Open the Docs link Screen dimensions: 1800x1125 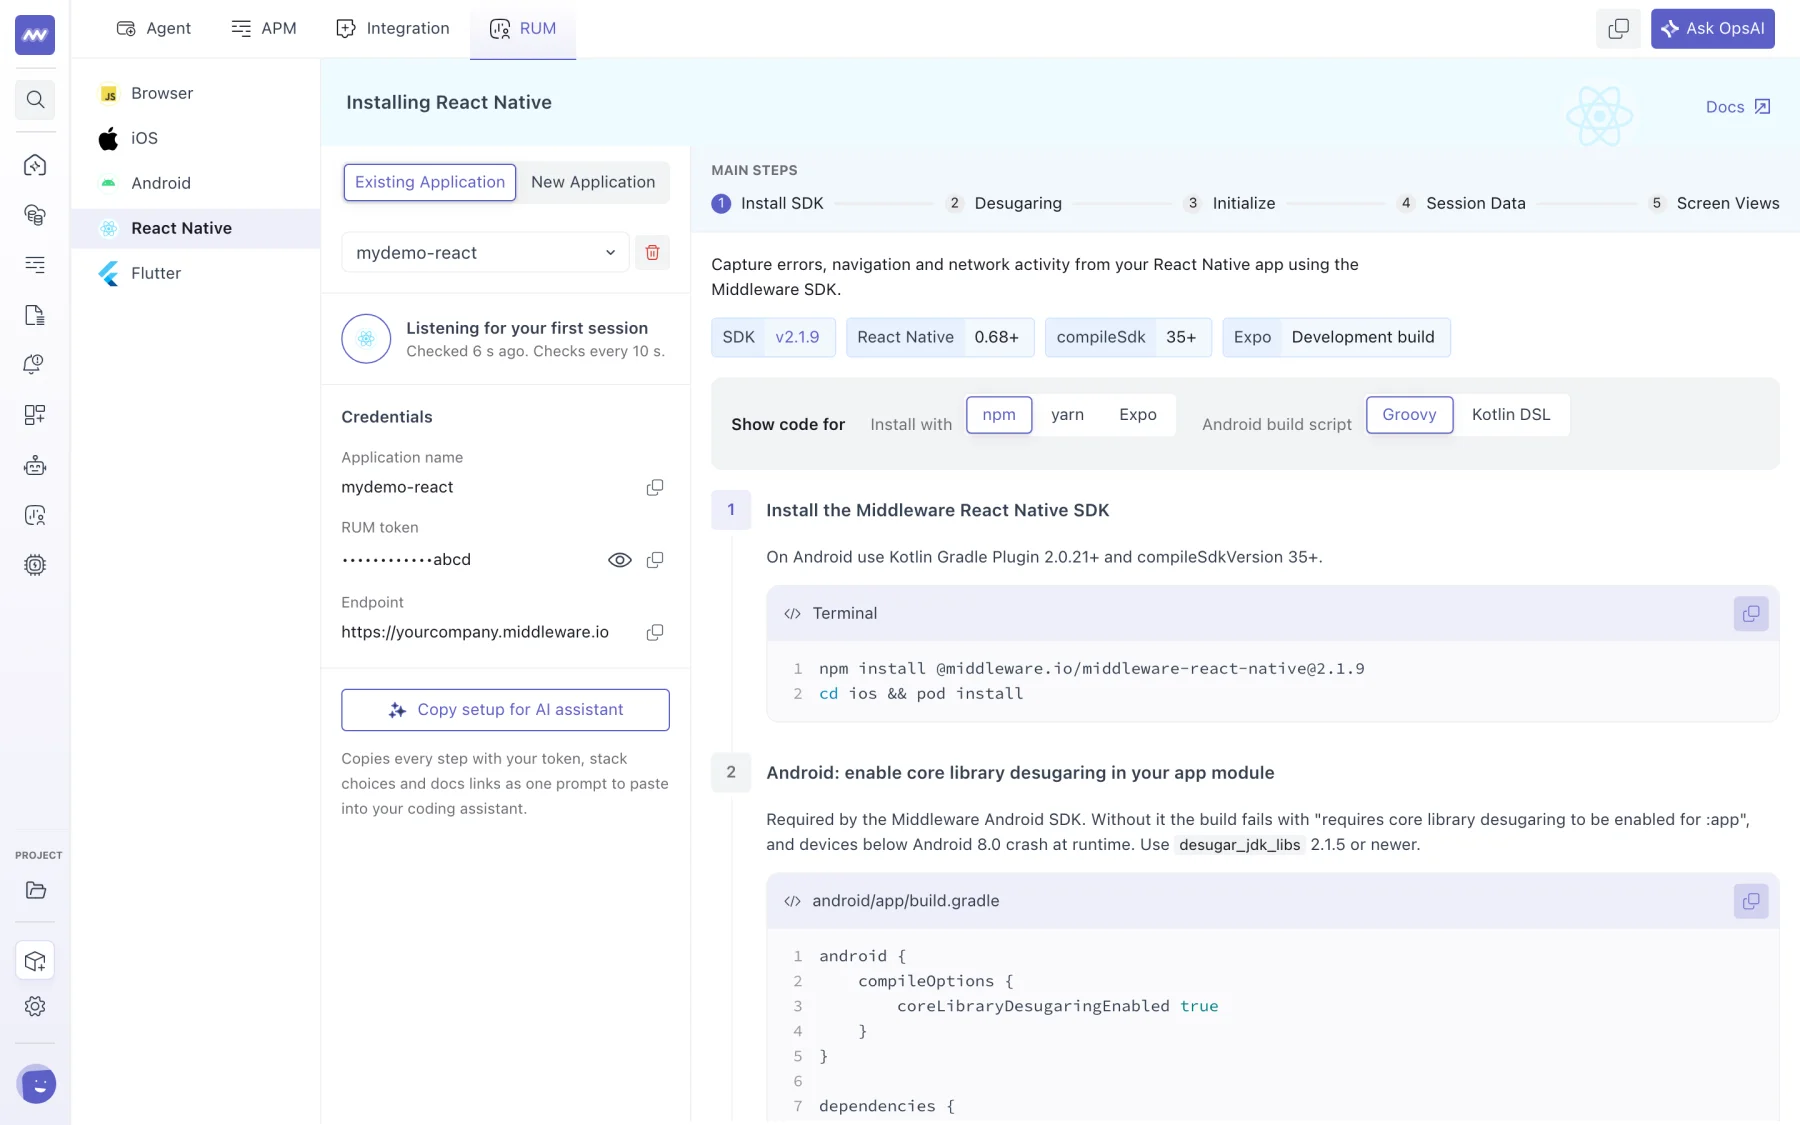[x=1738, y=107]
